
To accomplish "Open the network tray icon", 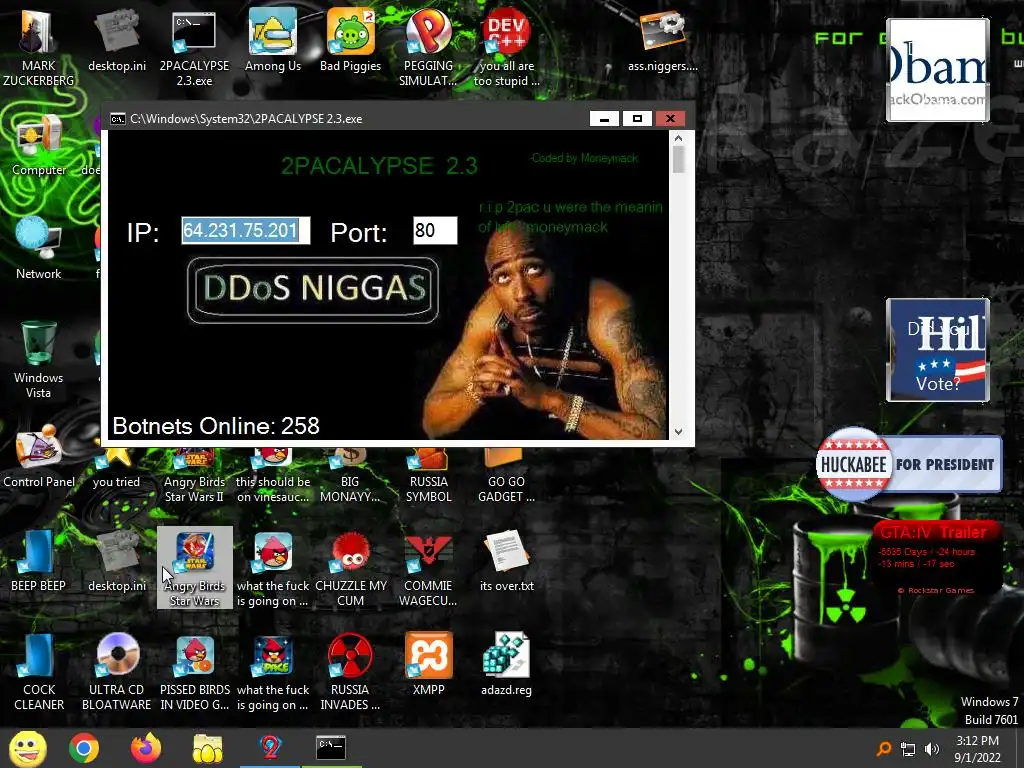I will pyautogui.click(x=908, y=749).
